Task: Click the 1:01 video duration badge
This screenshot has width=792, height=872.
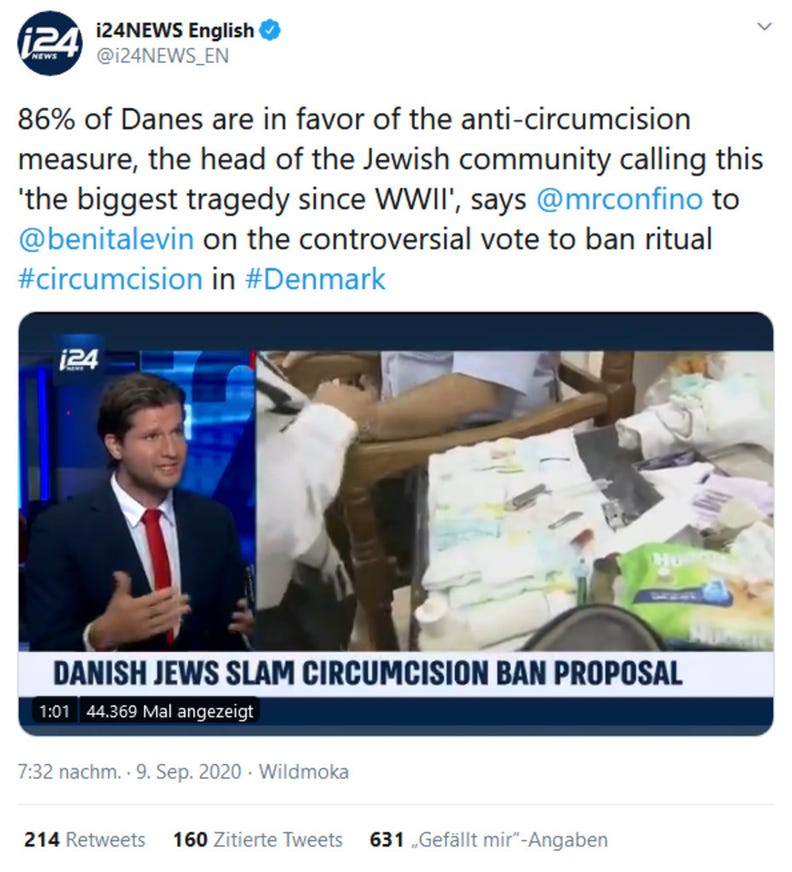Action: 54,711
